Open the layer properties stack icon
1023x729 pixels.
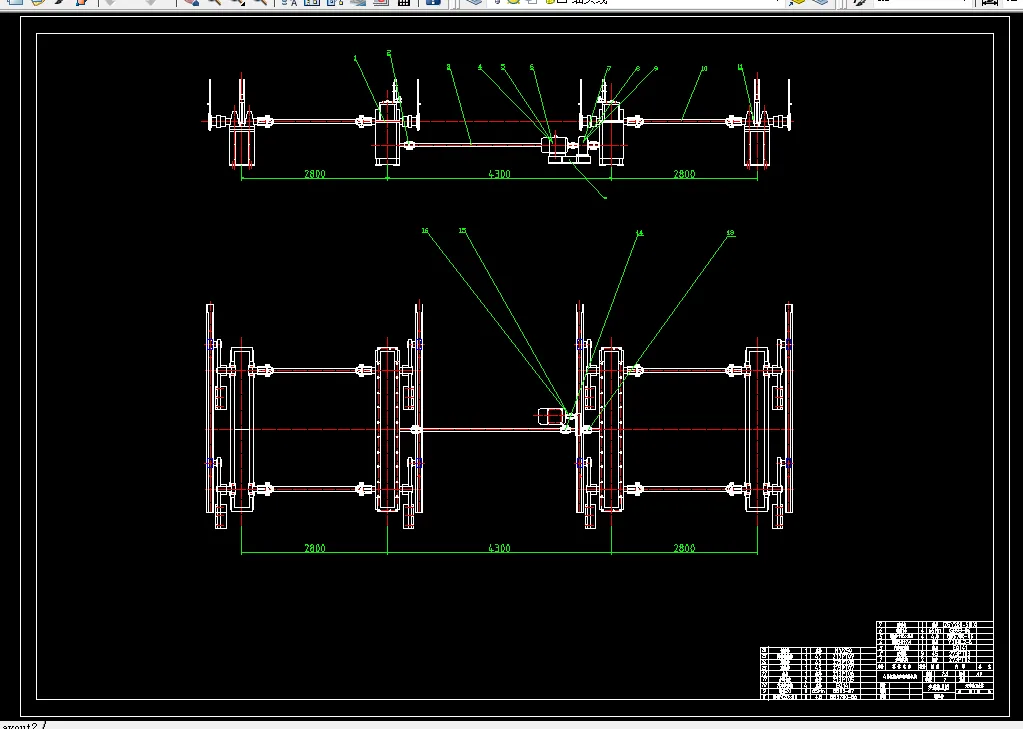pos(474,2)
